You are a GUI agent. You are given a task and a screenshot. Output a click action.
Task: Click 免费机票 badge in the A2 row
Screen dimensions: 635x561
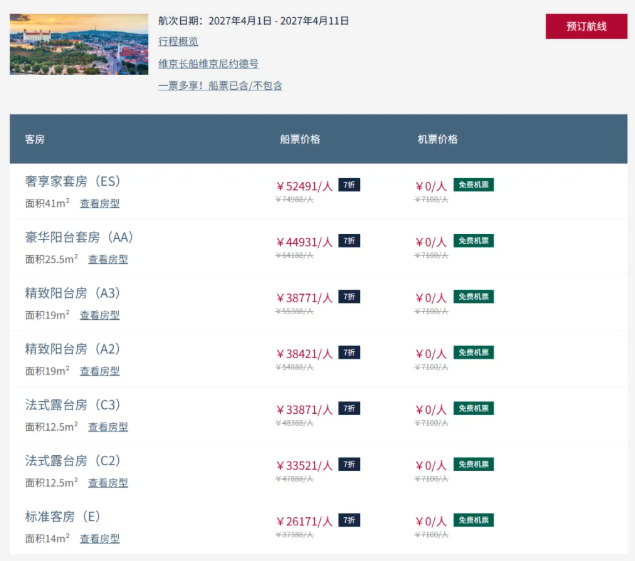tap(473, 352)
